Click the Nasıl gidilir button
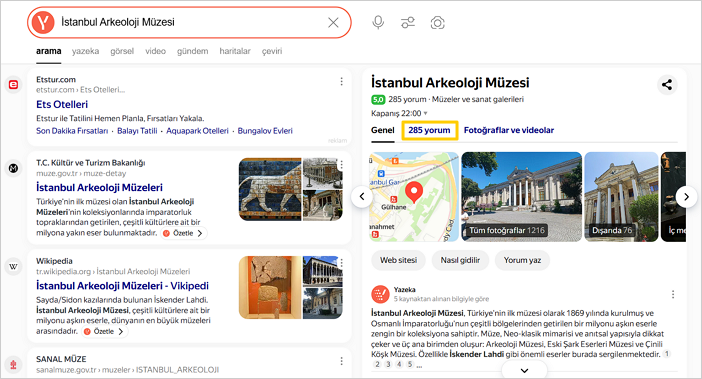This screenshot has width=702, height=379. tap(460, 260)
